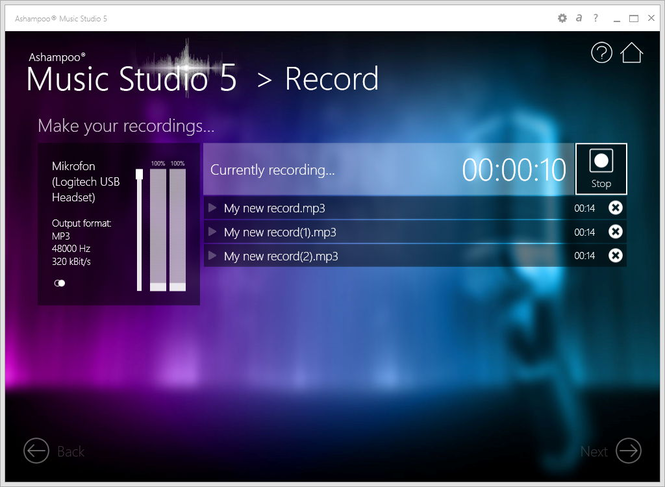Select My new record(2).mp3 file name
665x487 pixels.
[x=281, y=256]
